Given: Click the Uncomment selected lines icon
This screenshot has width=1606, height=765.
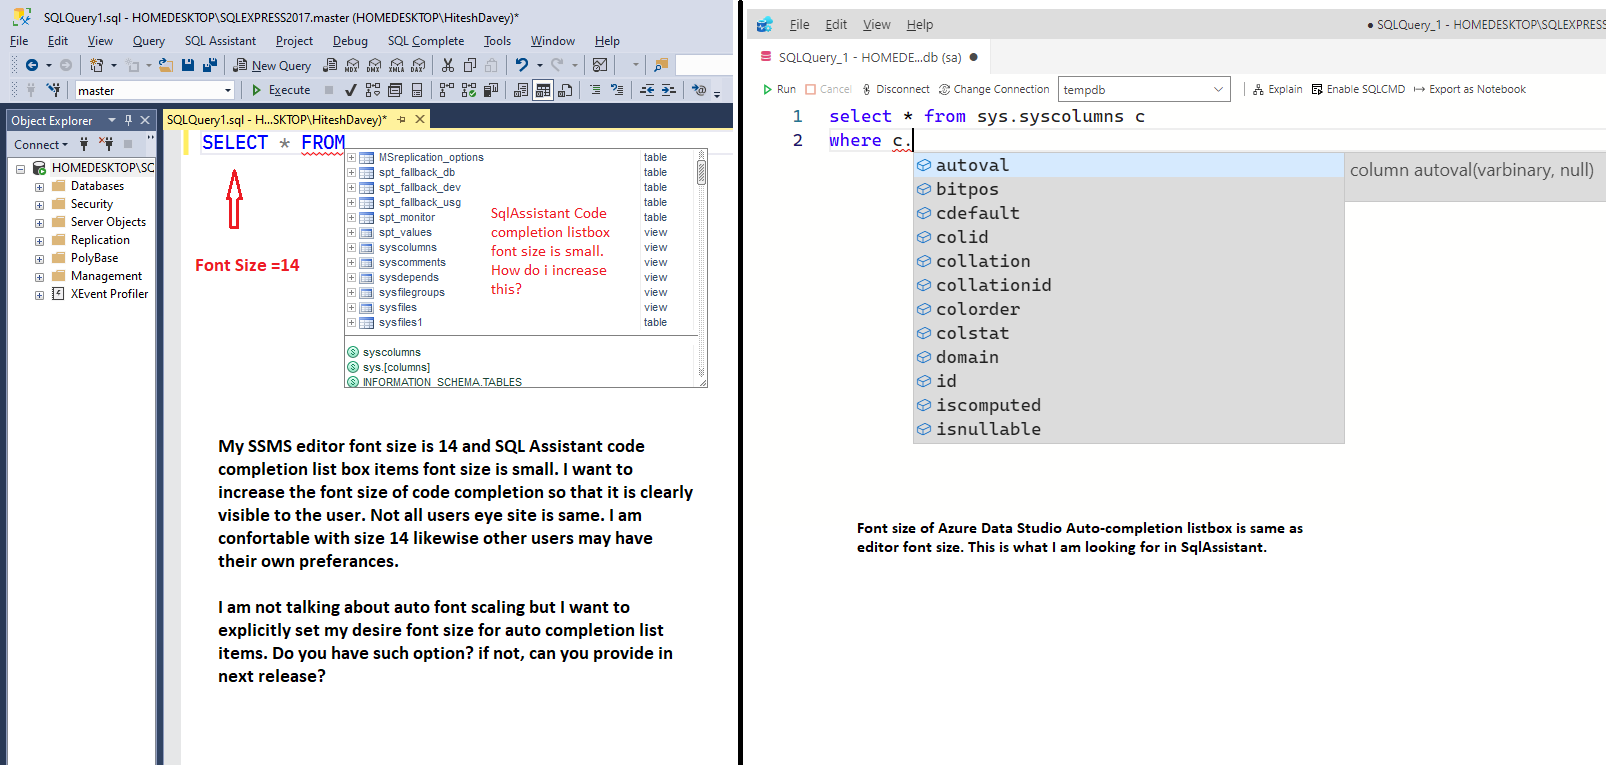Looking at the screenshot, I should coord(617,90).
